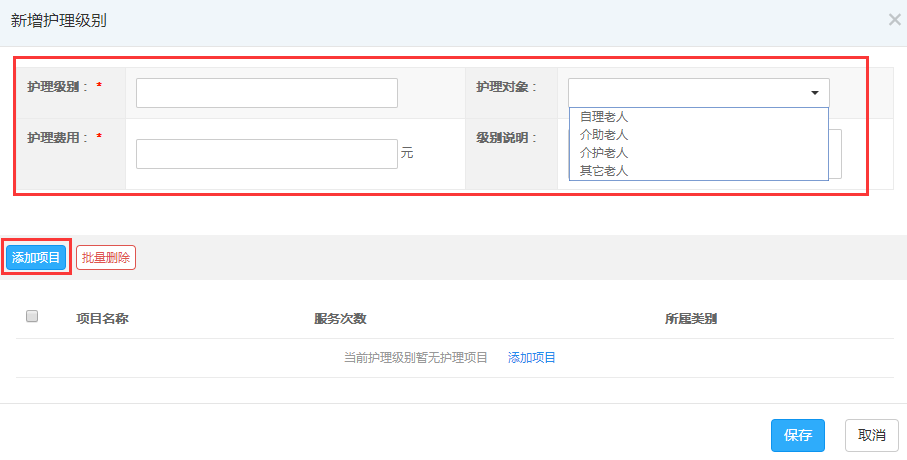This screenshot has height=460, width=907.
Task: Select 自理老人 from the dropdown list
Action: (x=604, y=117)
